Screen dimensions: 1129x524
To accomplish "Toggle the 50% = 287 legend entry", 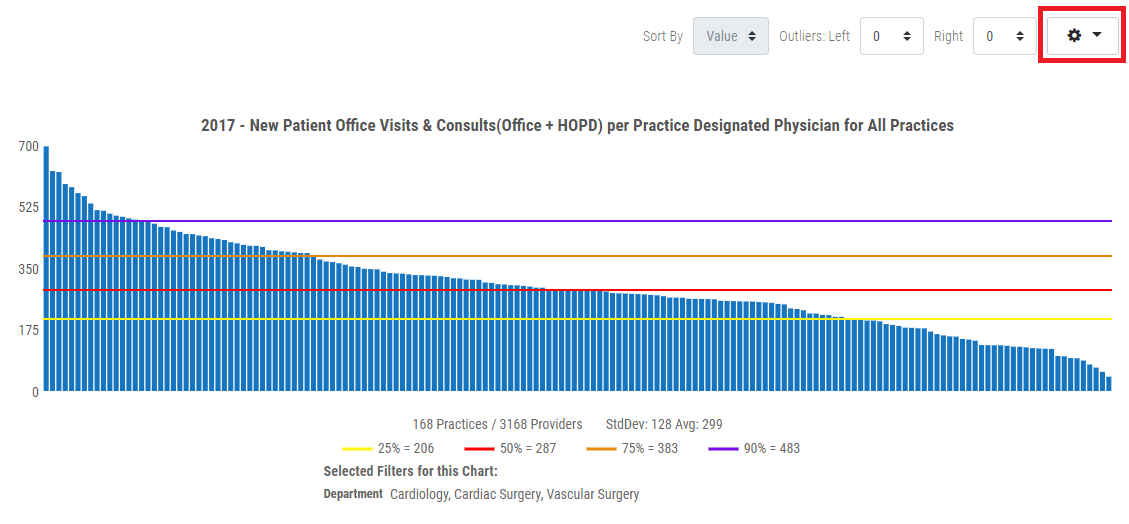I will click(x=510, y=448).
